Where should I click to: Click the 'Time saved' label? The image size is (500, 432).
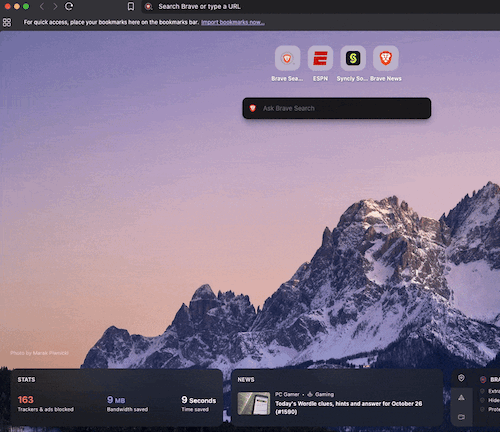click(195, 409)
